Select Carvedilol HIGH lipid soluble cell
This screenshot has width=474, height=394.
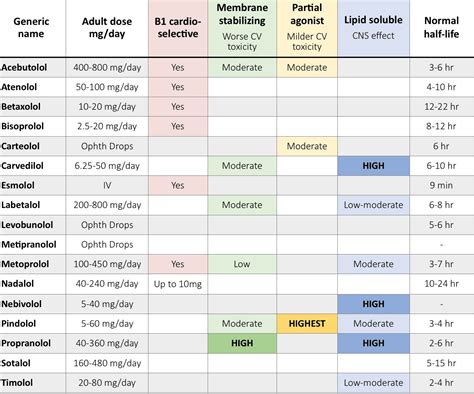(x=373, y=166)
